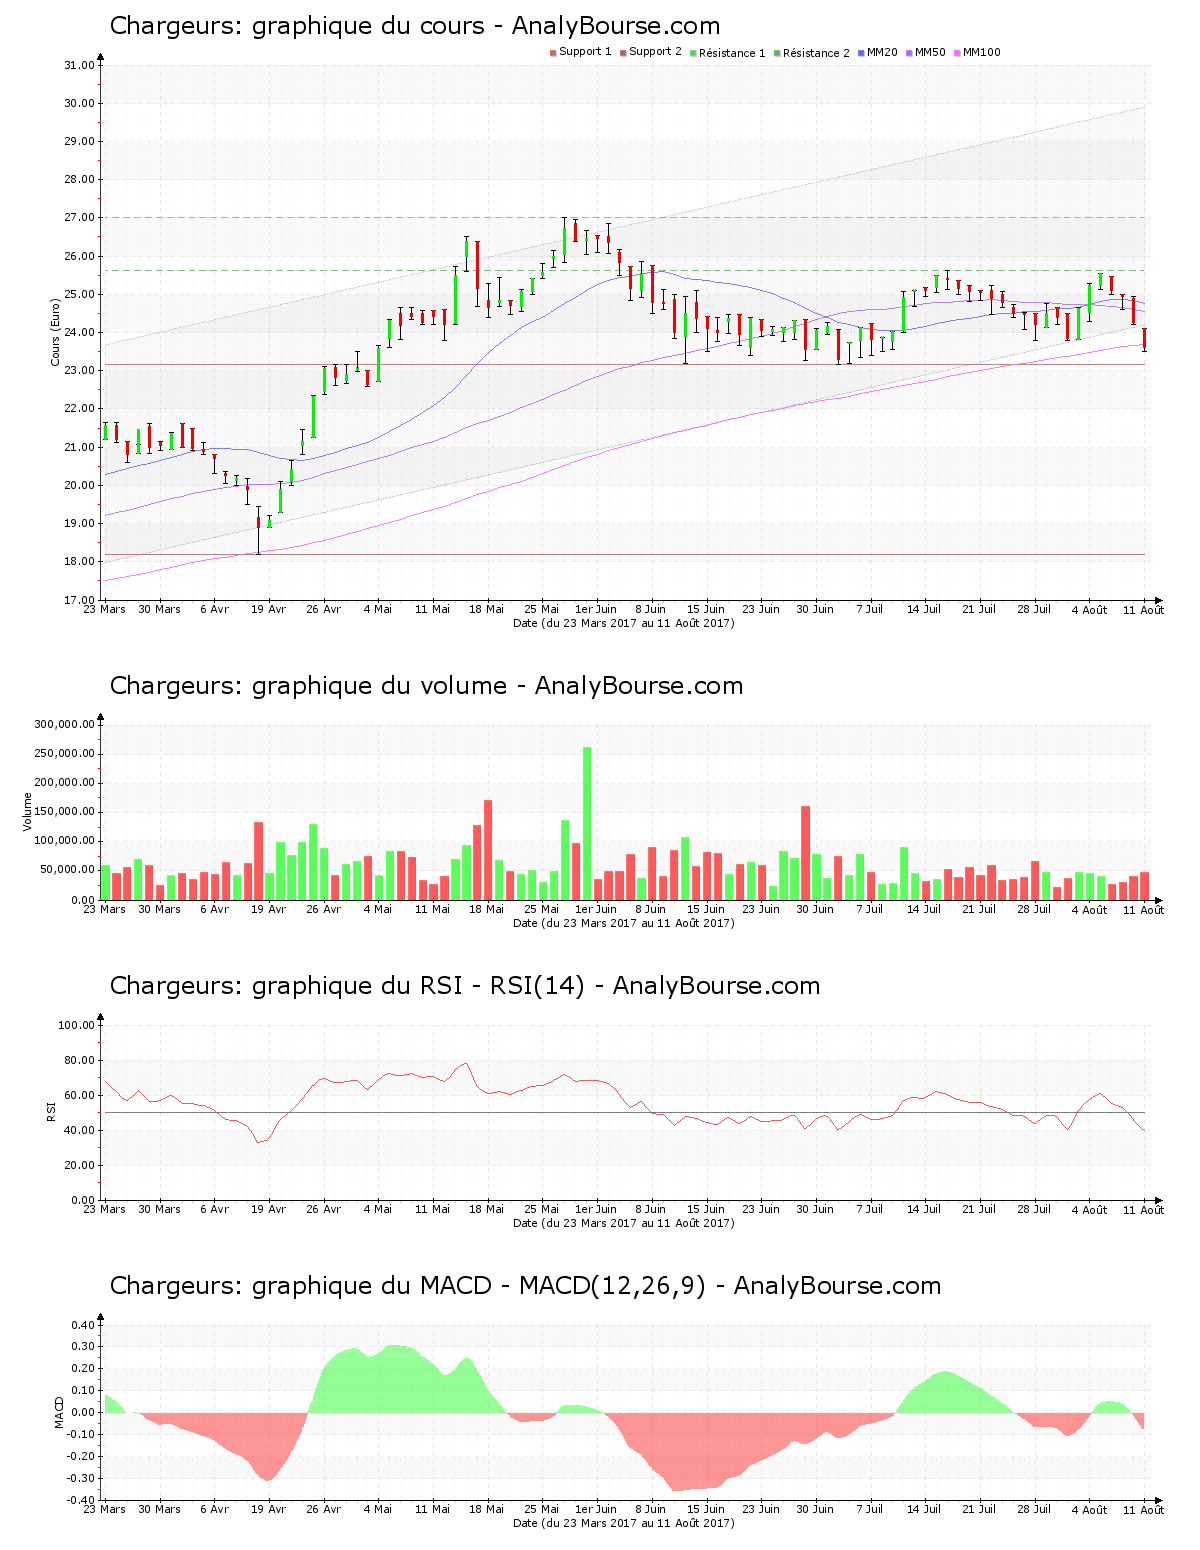Click the vertical 'MACD' axis label
This screenshot has height=1550, width=1200.
59,1412
